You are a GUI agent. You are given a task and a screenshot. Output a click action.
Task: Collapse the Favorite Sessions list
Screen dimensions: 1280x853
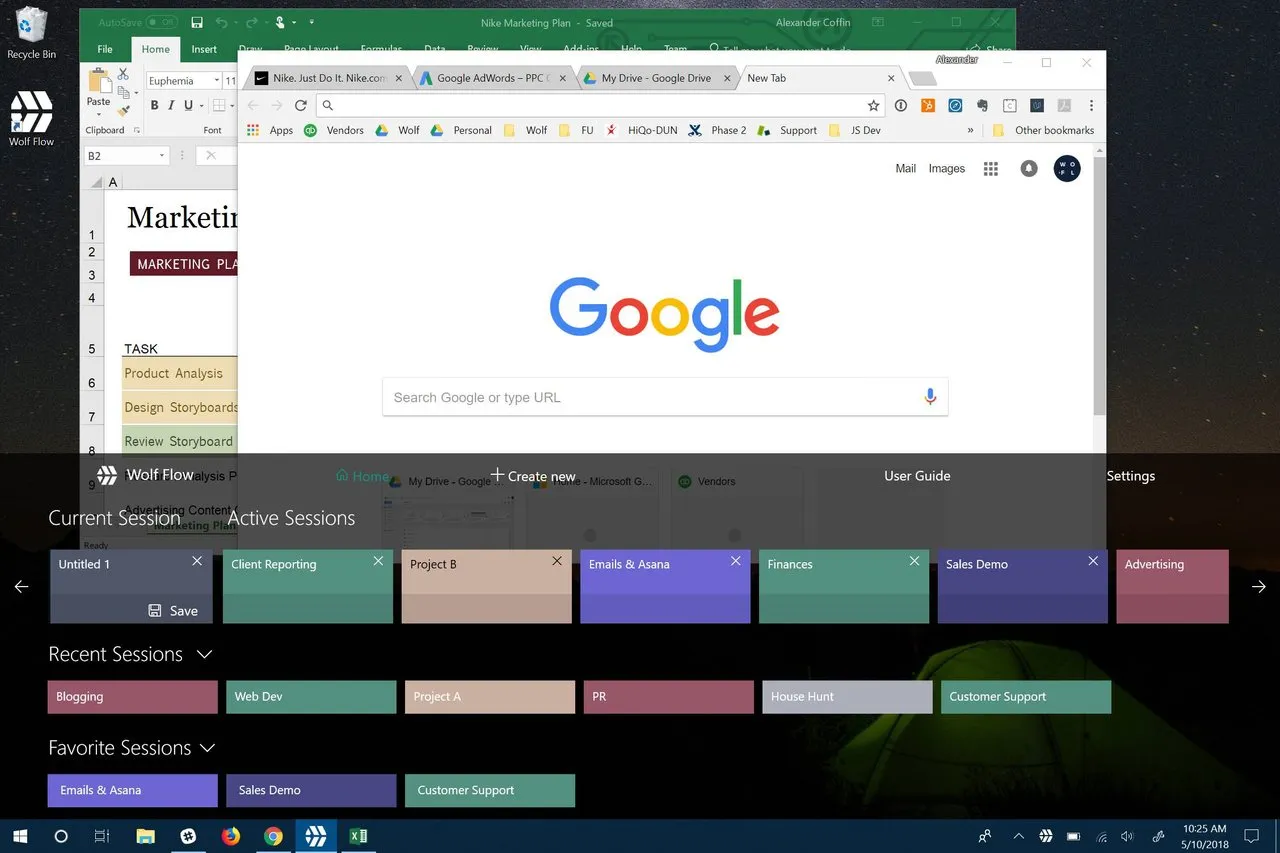click(208, 748)
